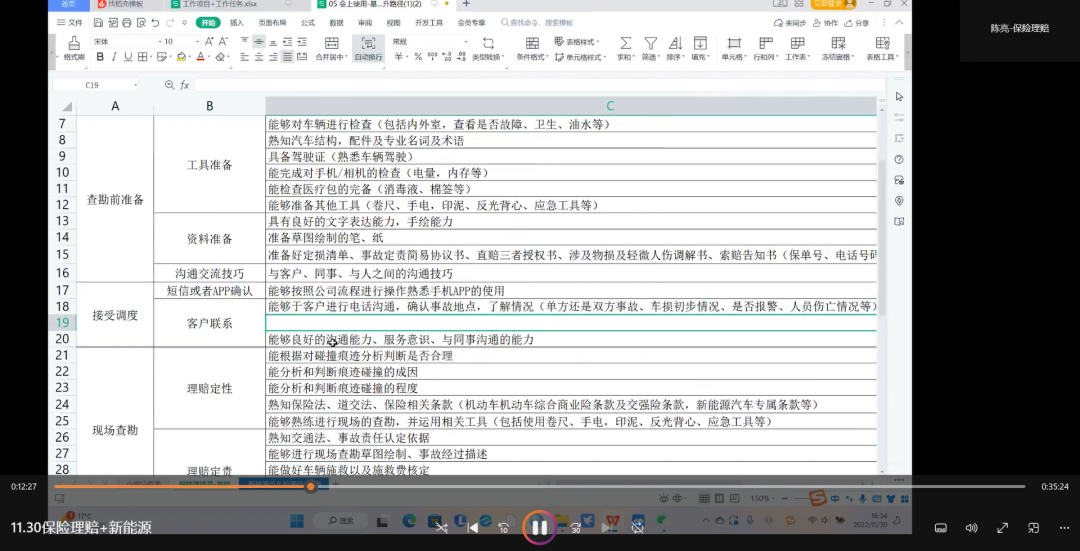Select column C header
The width and height of the screenshot is (1080, 551).
click(609, 106)
